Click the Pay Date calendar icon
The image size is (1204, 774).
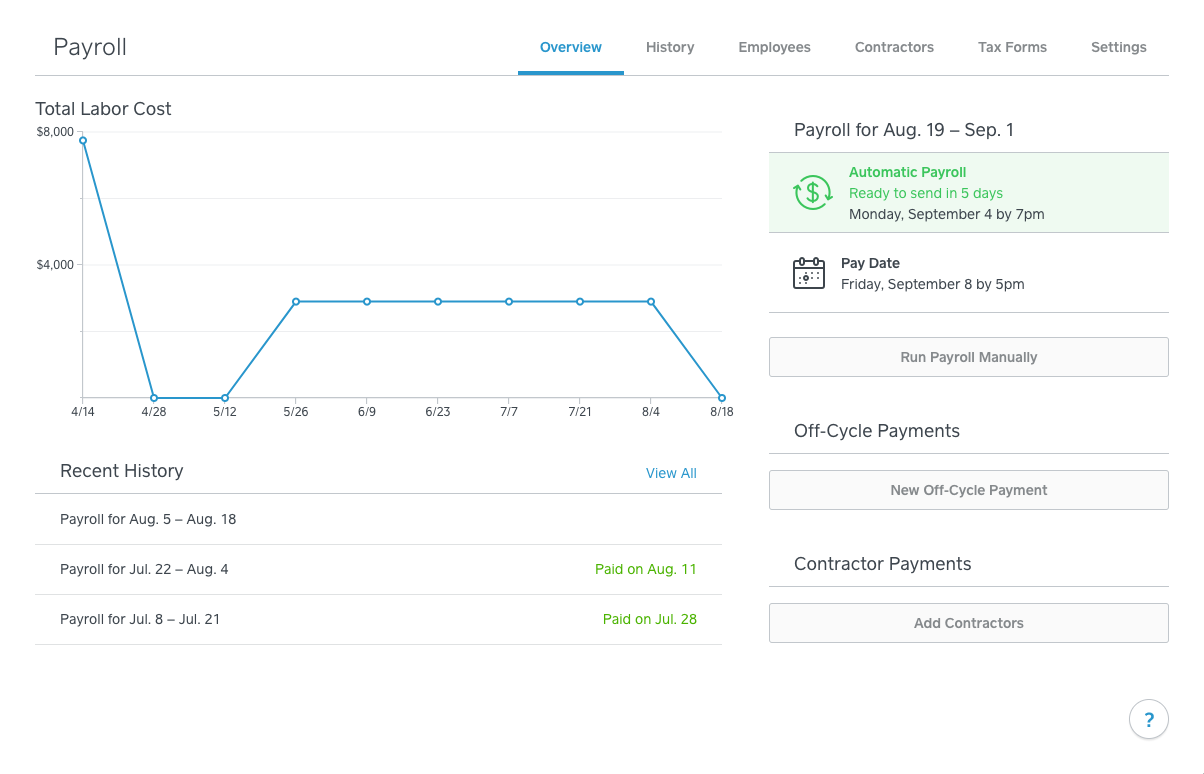pos(808,273)
